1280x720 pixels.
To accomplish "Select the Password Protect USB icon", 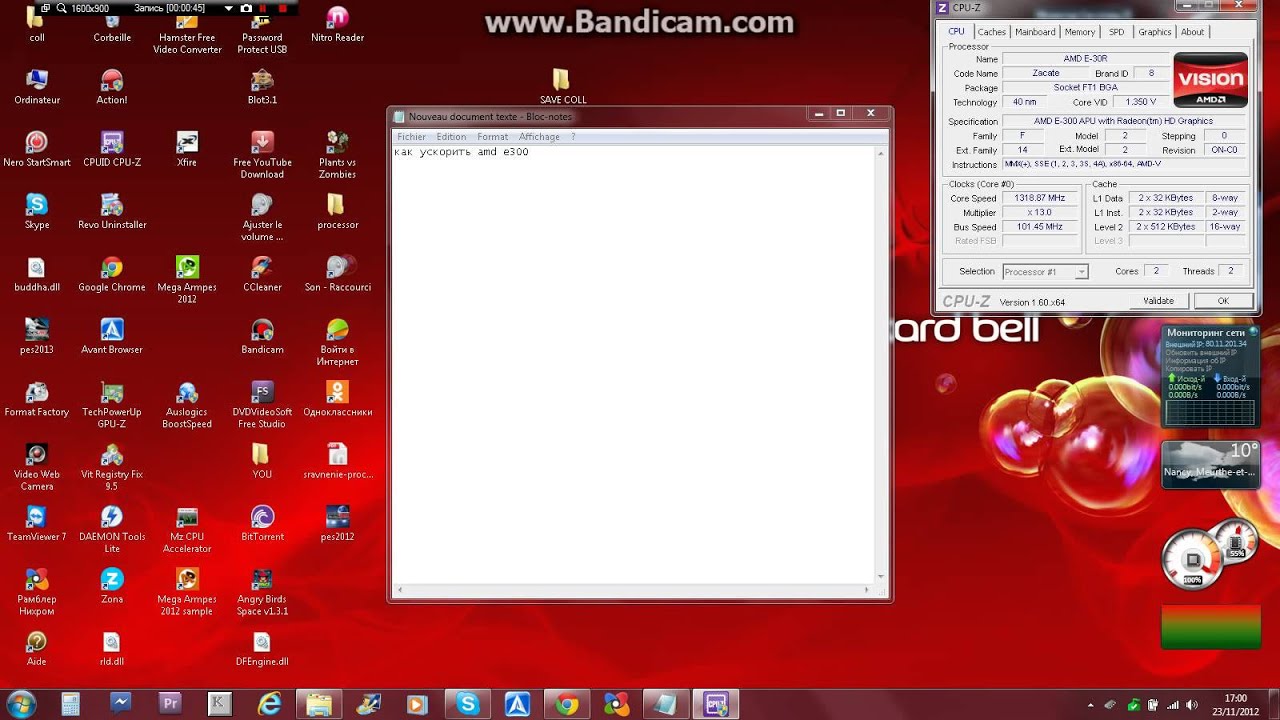I will (x=262, y=33).
